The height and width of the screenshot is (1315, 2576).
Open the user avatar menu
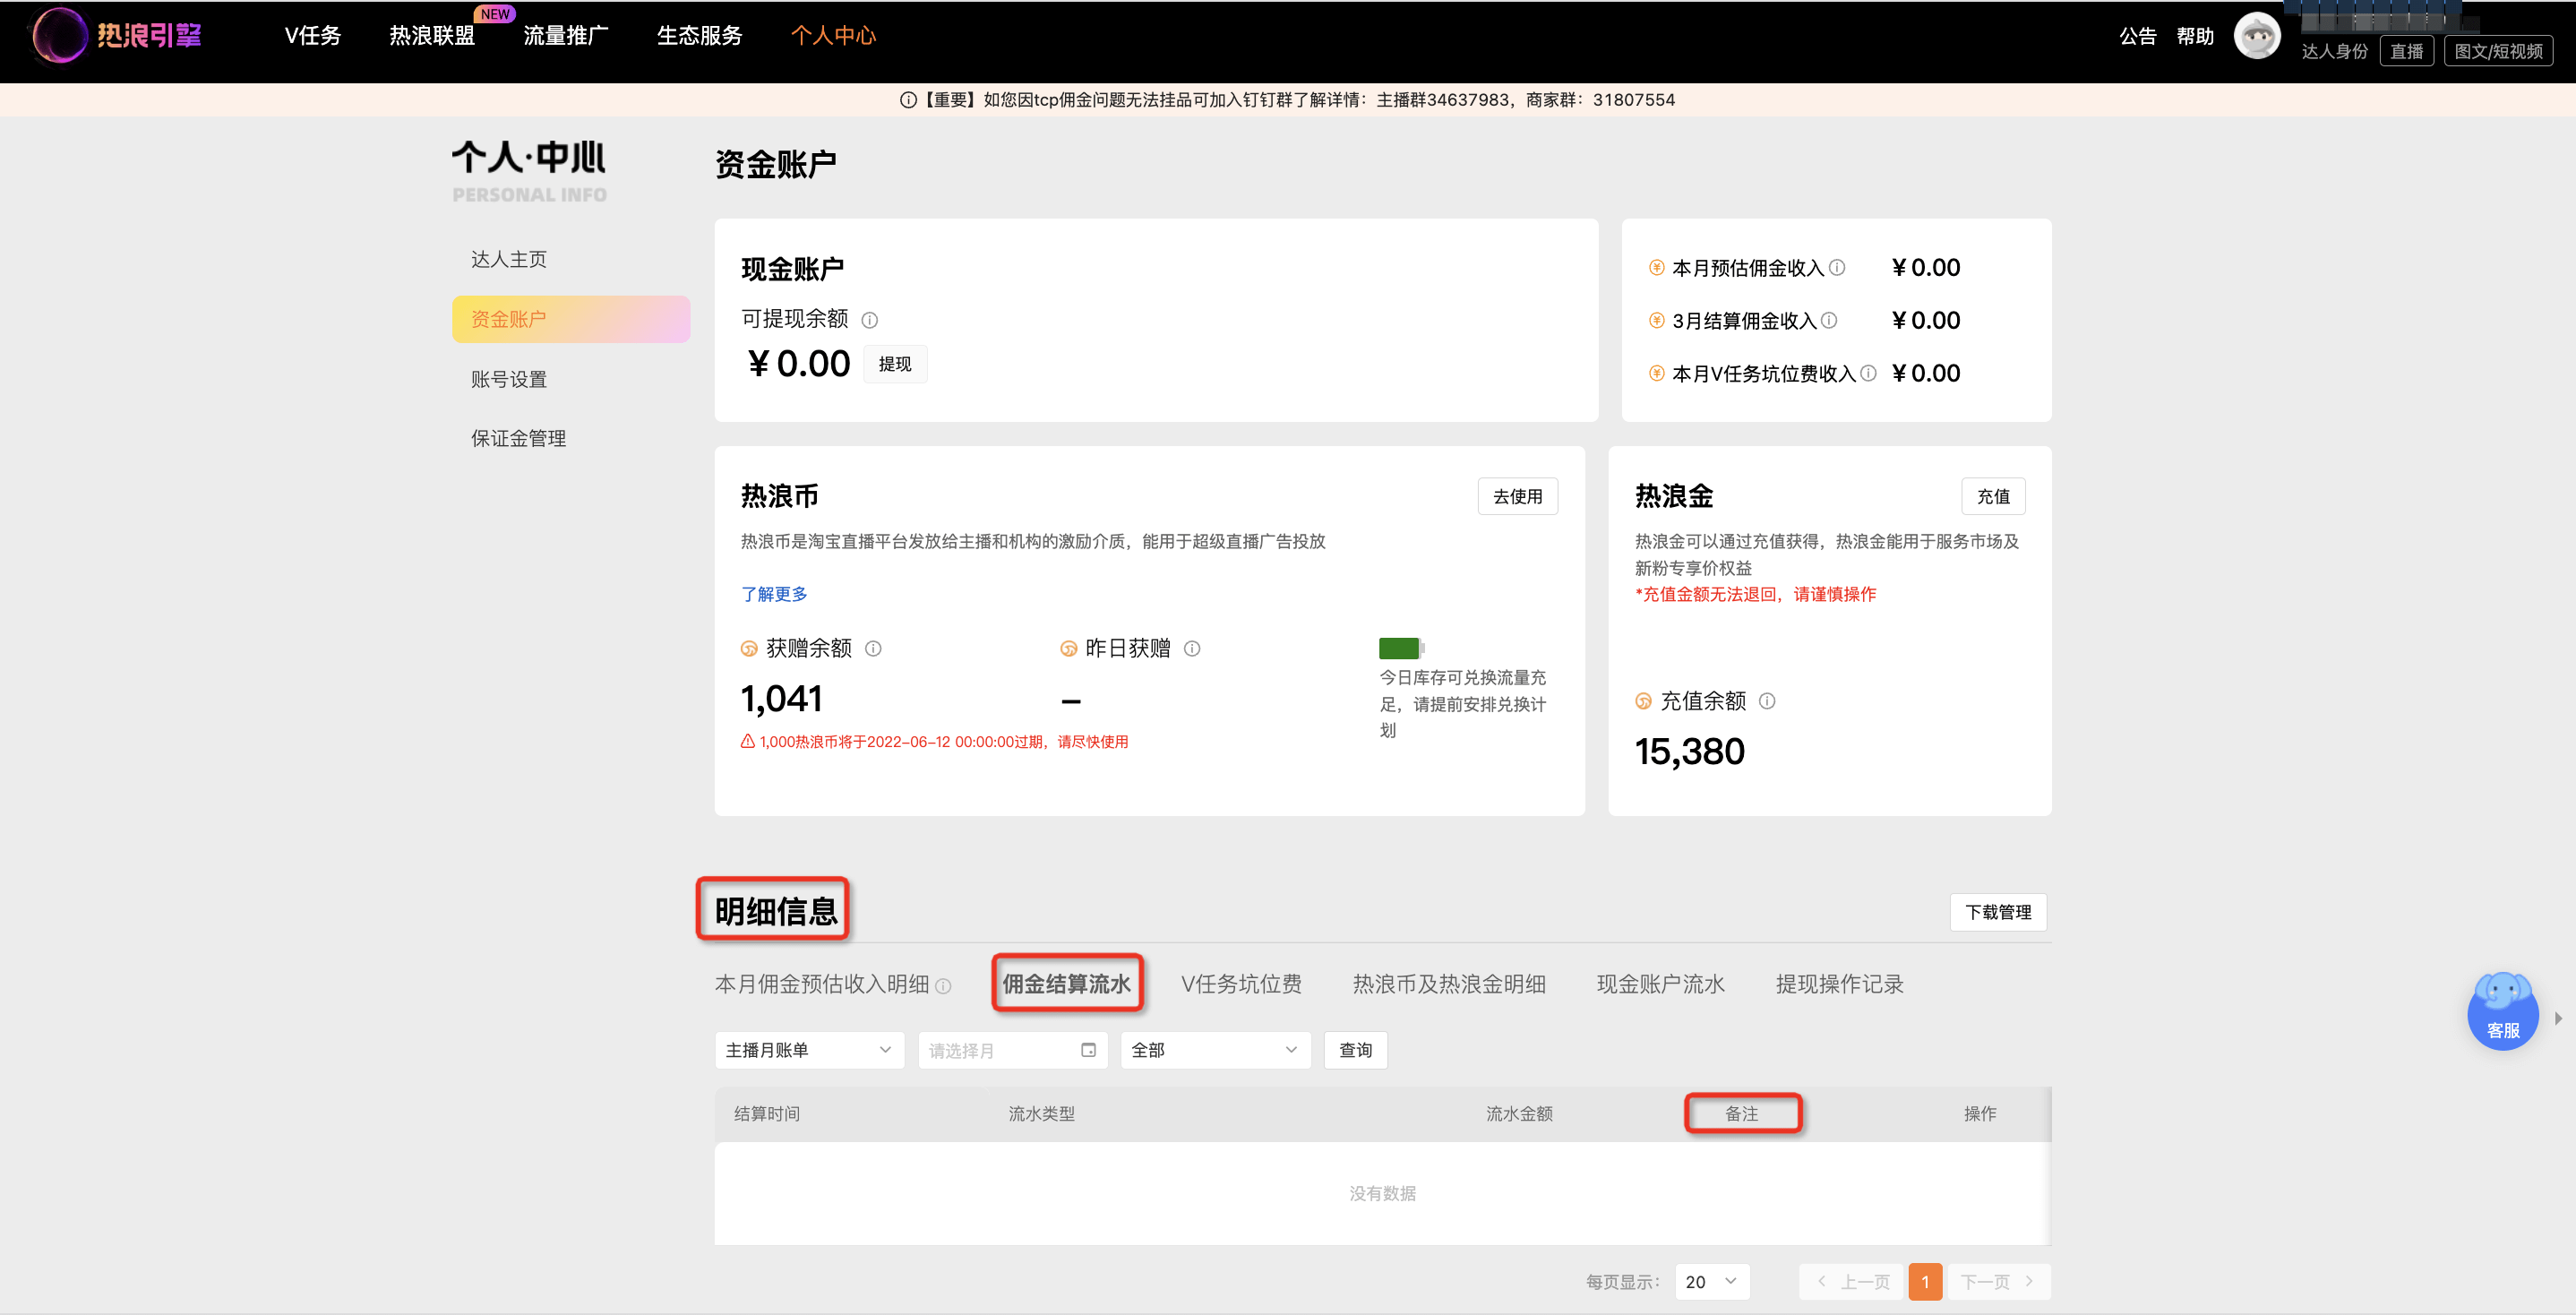click(2256, 36)
